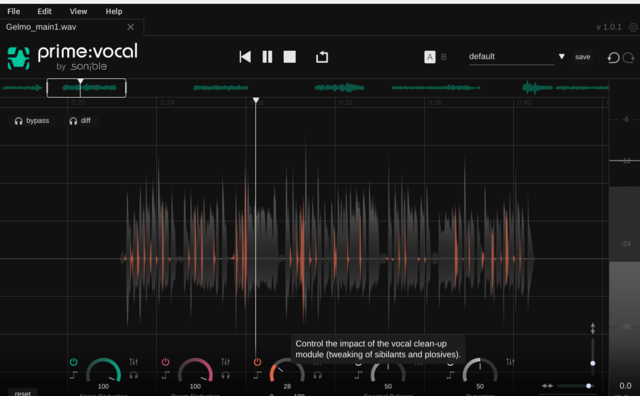Click the playhead marker in the overview strip

click(80, 81)
